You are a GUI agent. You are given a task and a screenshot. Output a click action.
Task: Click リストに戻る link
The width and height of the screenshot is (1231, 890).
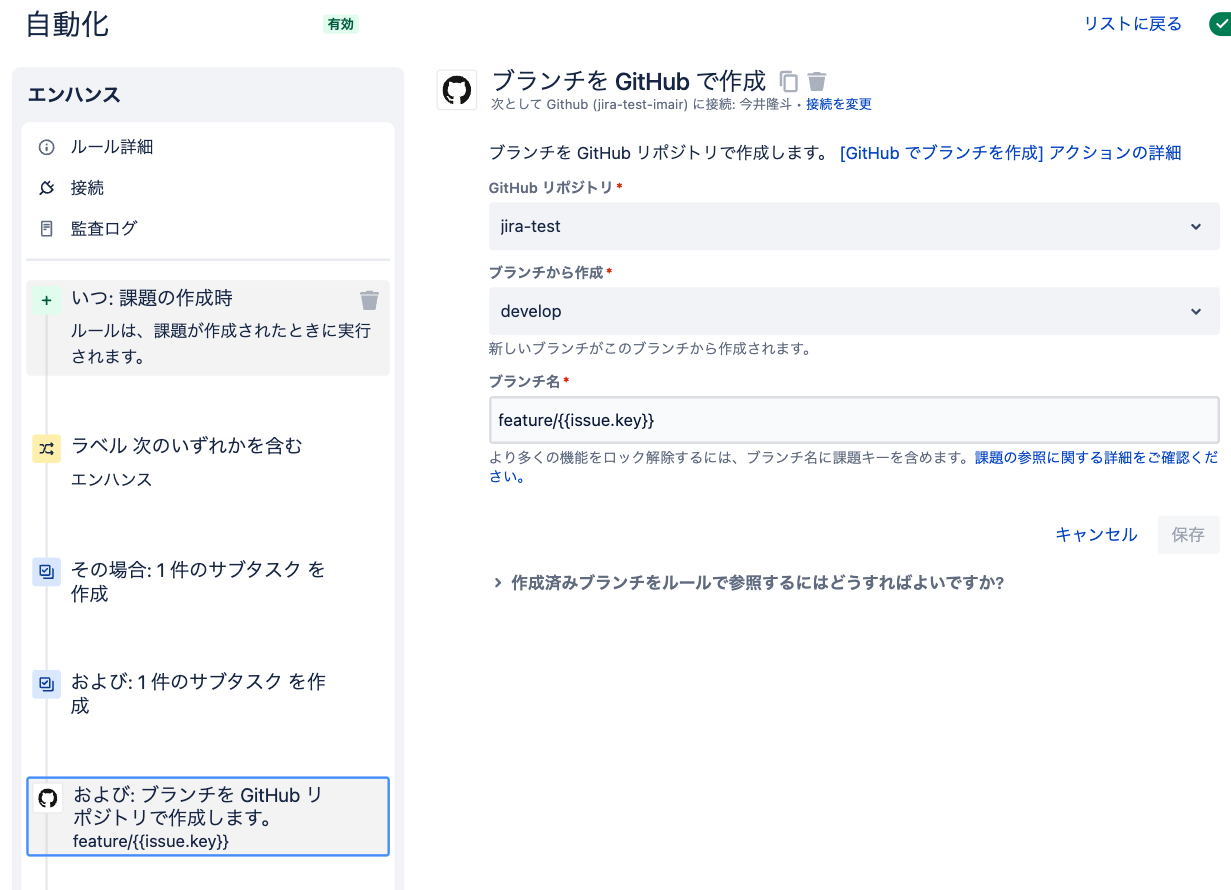(x=1132, y=24)
